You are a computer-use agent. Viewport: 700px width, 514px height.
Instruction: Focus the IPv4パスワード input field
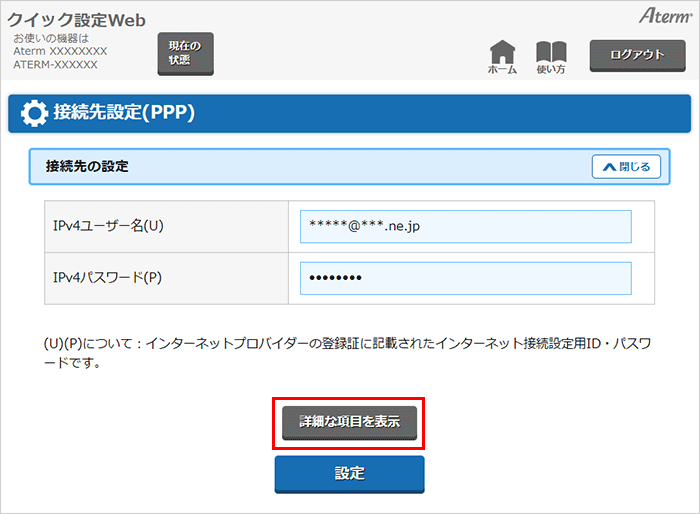click(465, 278)
